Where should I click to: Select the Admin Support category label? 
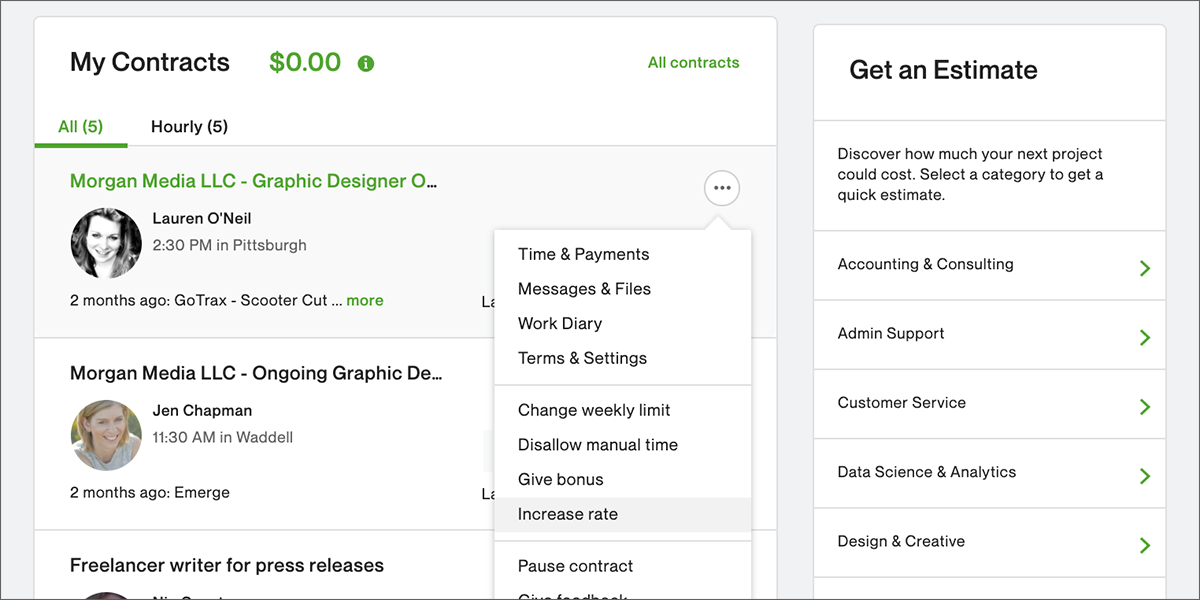891,333
